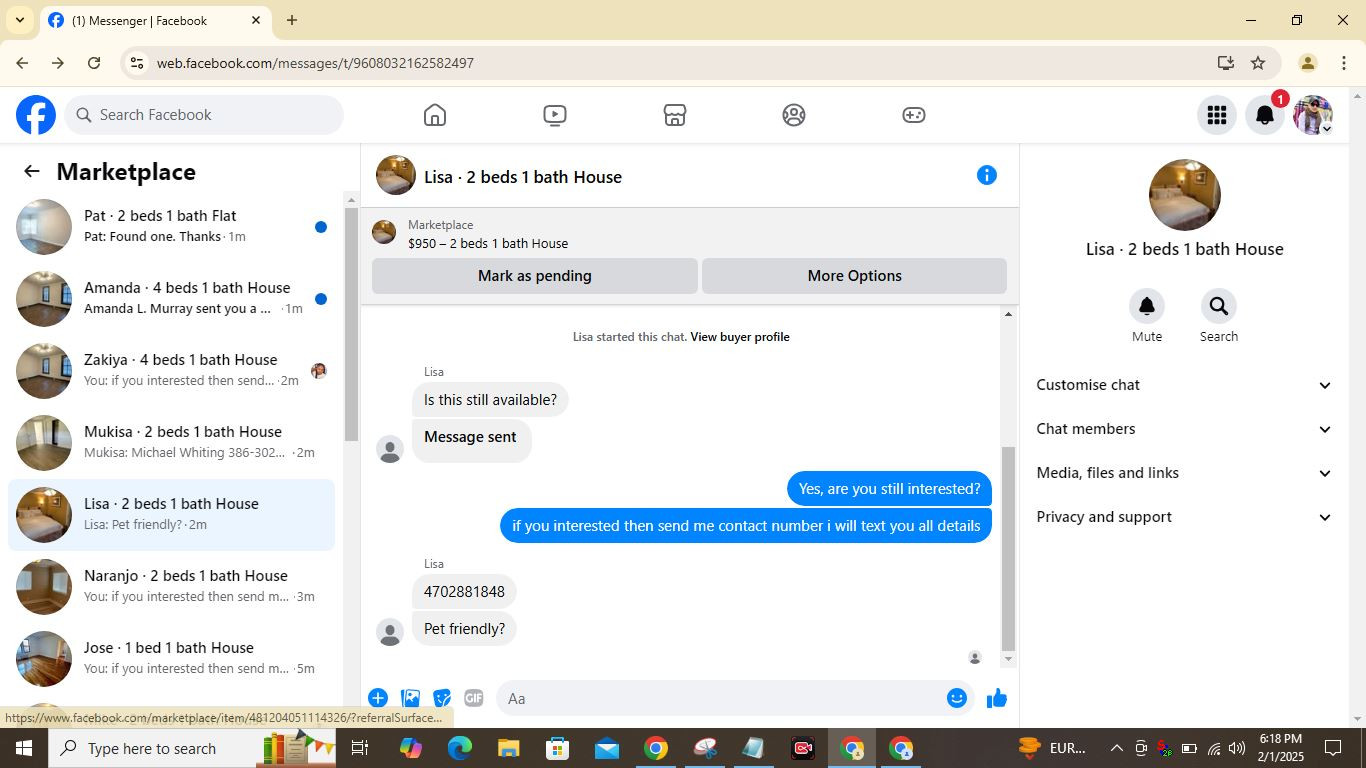Click More Options button
This screenshot has width=1366, height=768.
854,276
